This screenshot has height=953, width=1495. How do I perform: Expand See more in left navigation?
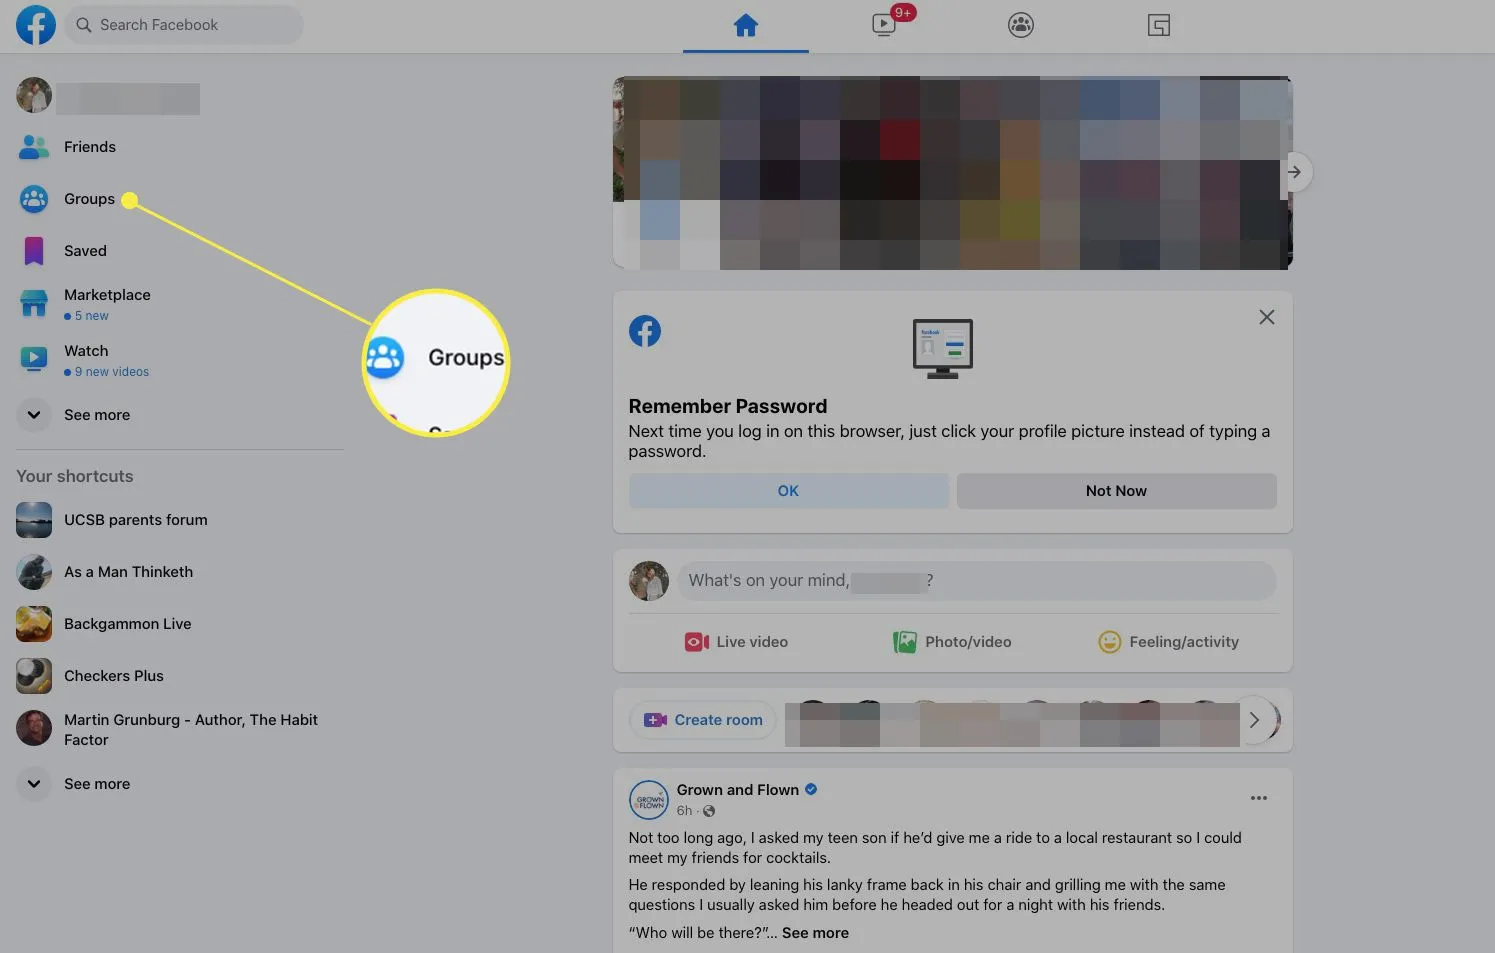[x=33, y=414]
